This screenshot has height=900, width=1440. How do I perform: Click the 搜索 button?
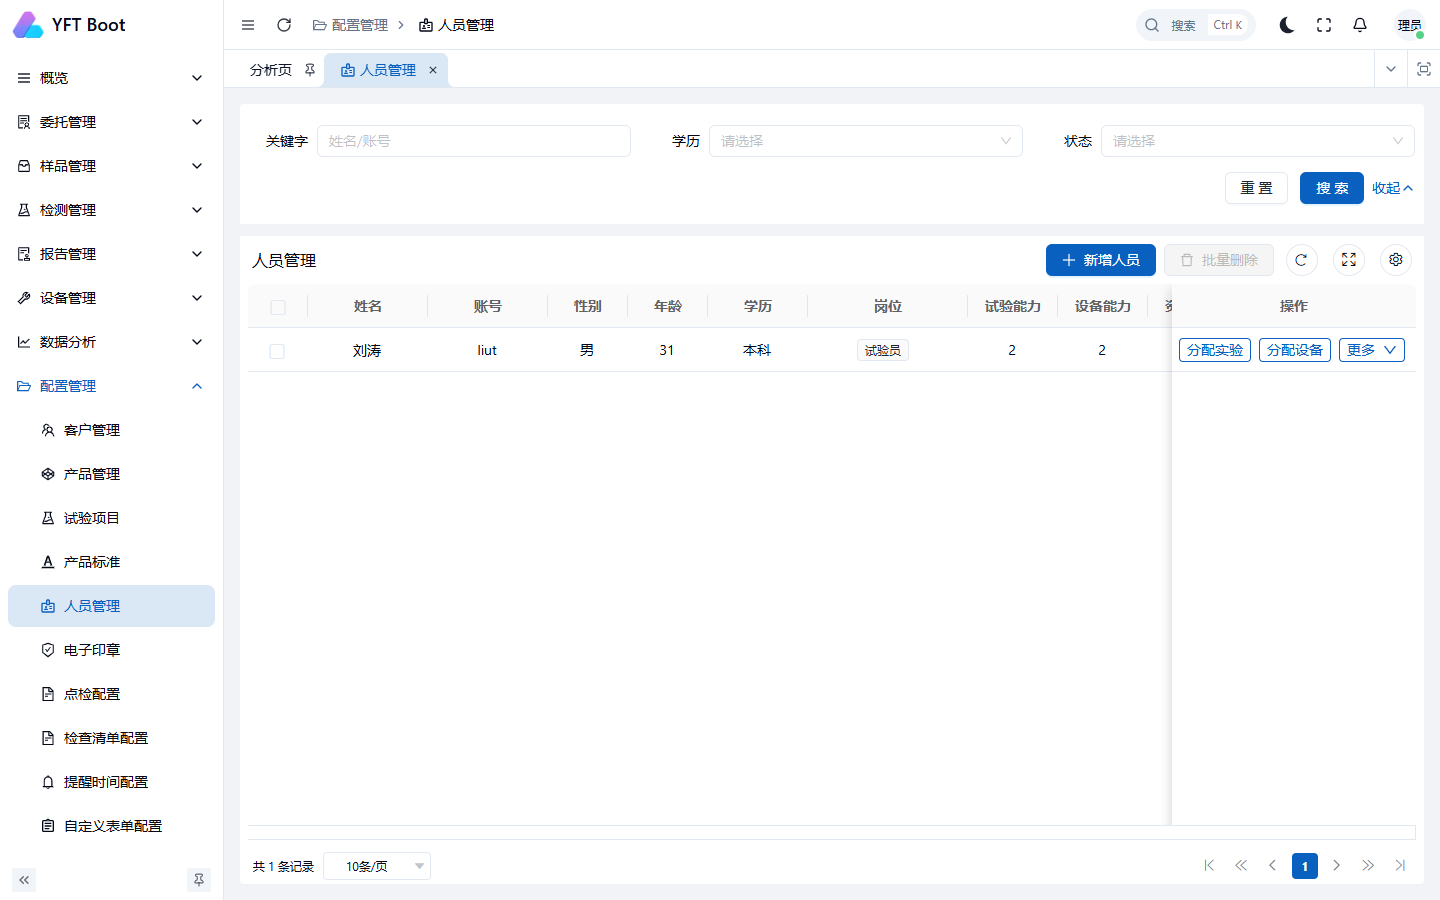[1332, 188]
